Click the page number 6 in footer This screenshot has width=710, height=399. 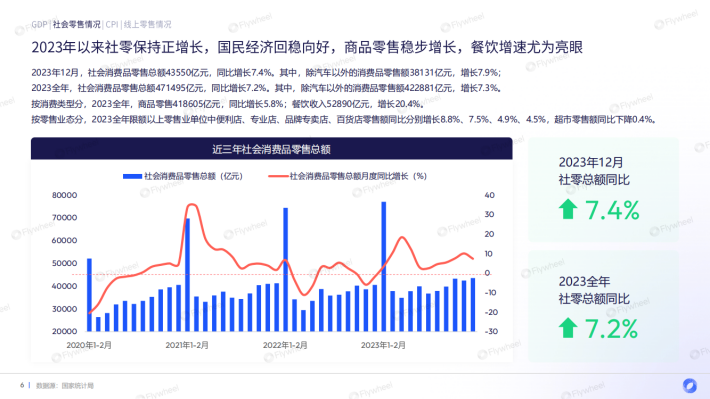point(22,385)
